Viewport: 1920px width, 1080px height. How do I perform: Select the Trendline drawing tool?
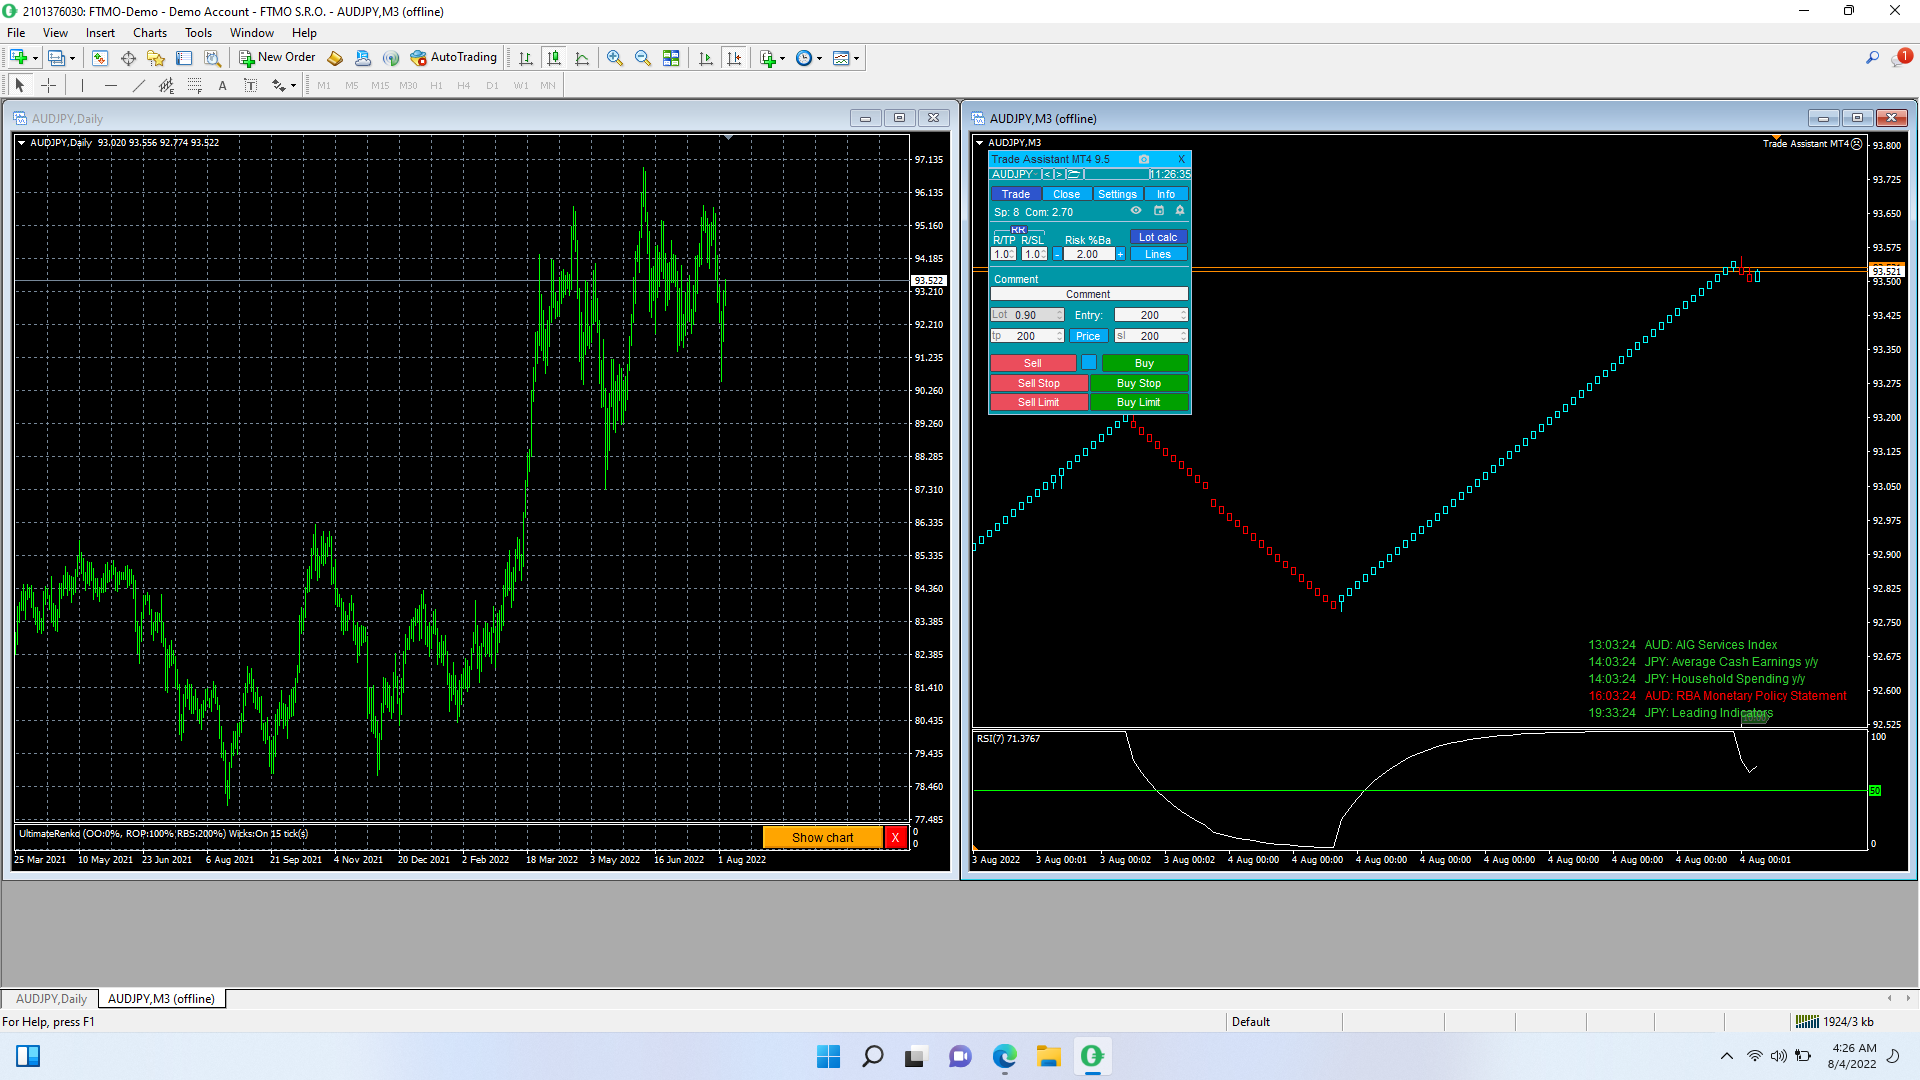click(139, 85)
